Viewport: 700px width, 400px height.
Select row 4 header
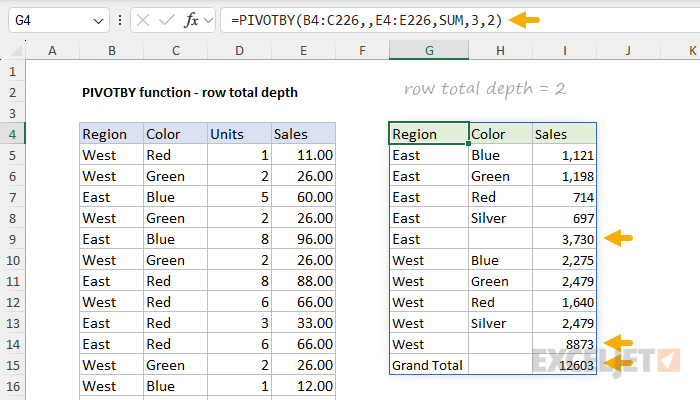[x=12, y=134]
